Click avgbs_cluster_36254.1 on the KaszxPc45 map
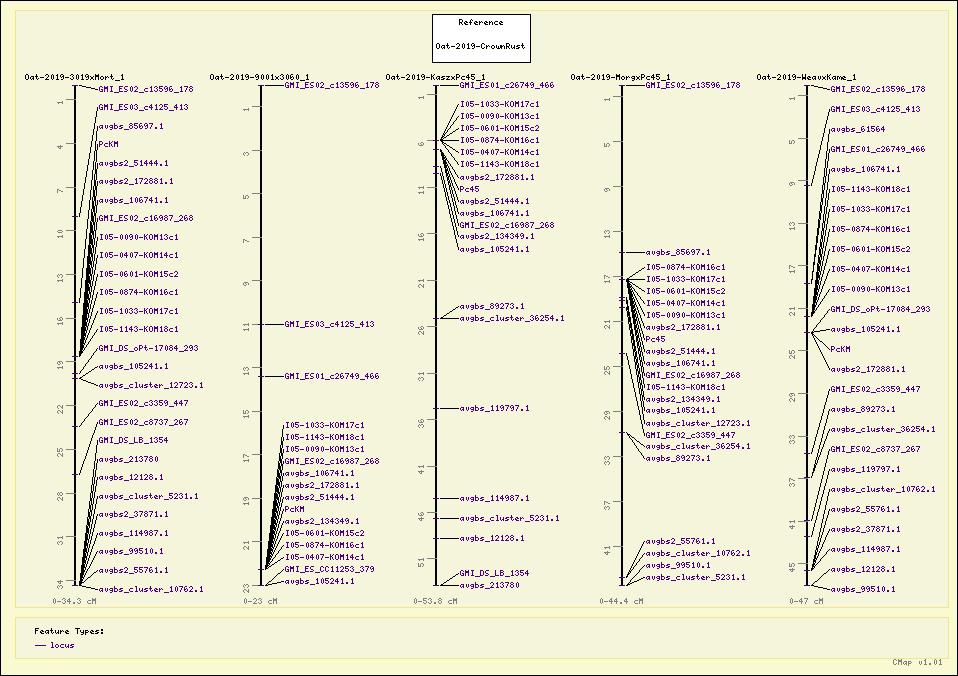Screen dimensions: 958x676 click(x=511, y=318)
